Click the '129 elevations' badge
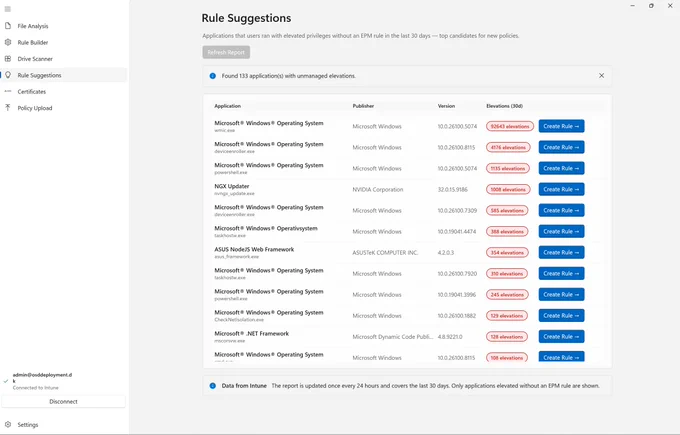 pyautogui.click(x=507, y=316)
